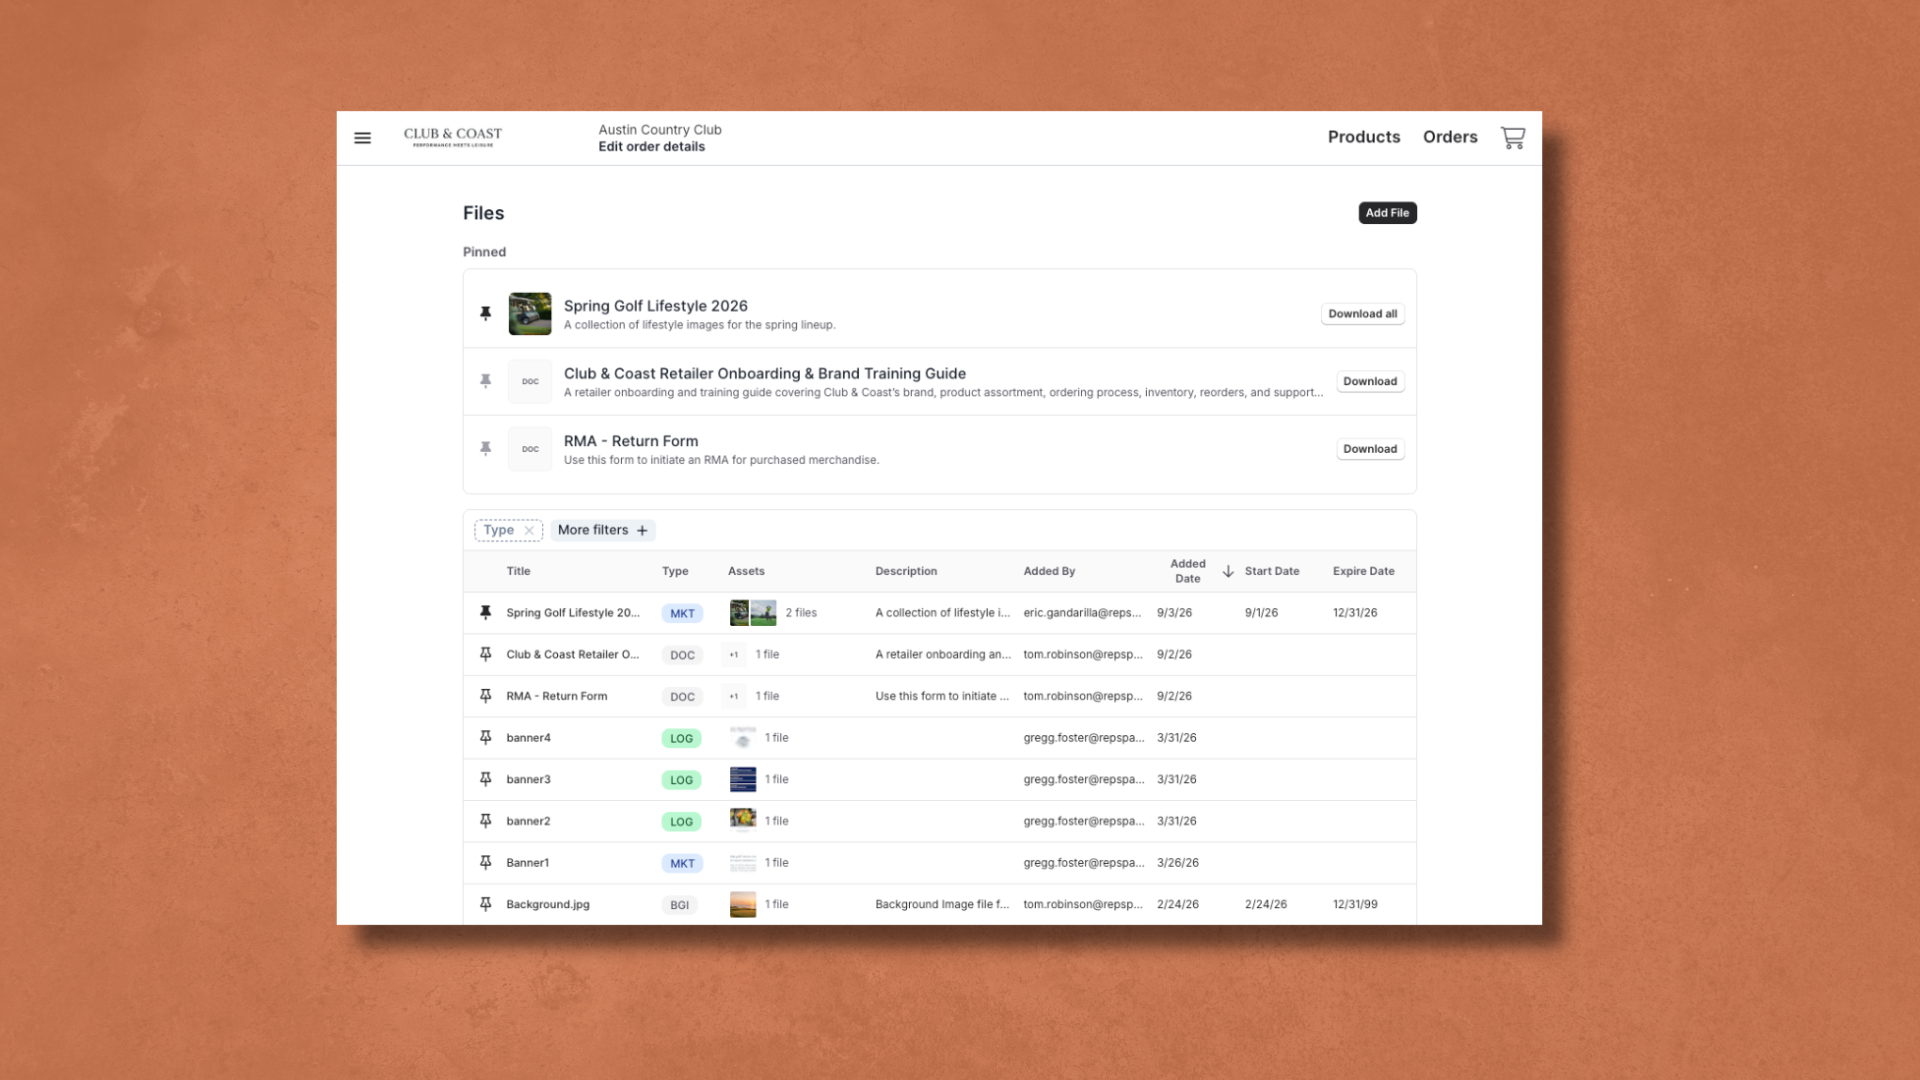Pin the RMA - Return Form table row
The width and height of the screenshot is (1920, 1080).
pyautogui.click(x=486, y=696)
